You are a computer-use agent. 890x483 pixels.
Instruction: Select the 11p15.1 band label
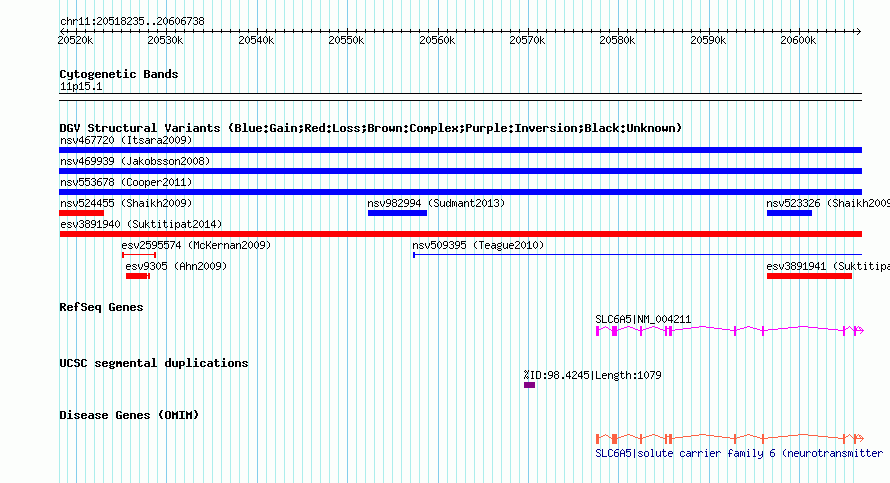coord(81,86)
